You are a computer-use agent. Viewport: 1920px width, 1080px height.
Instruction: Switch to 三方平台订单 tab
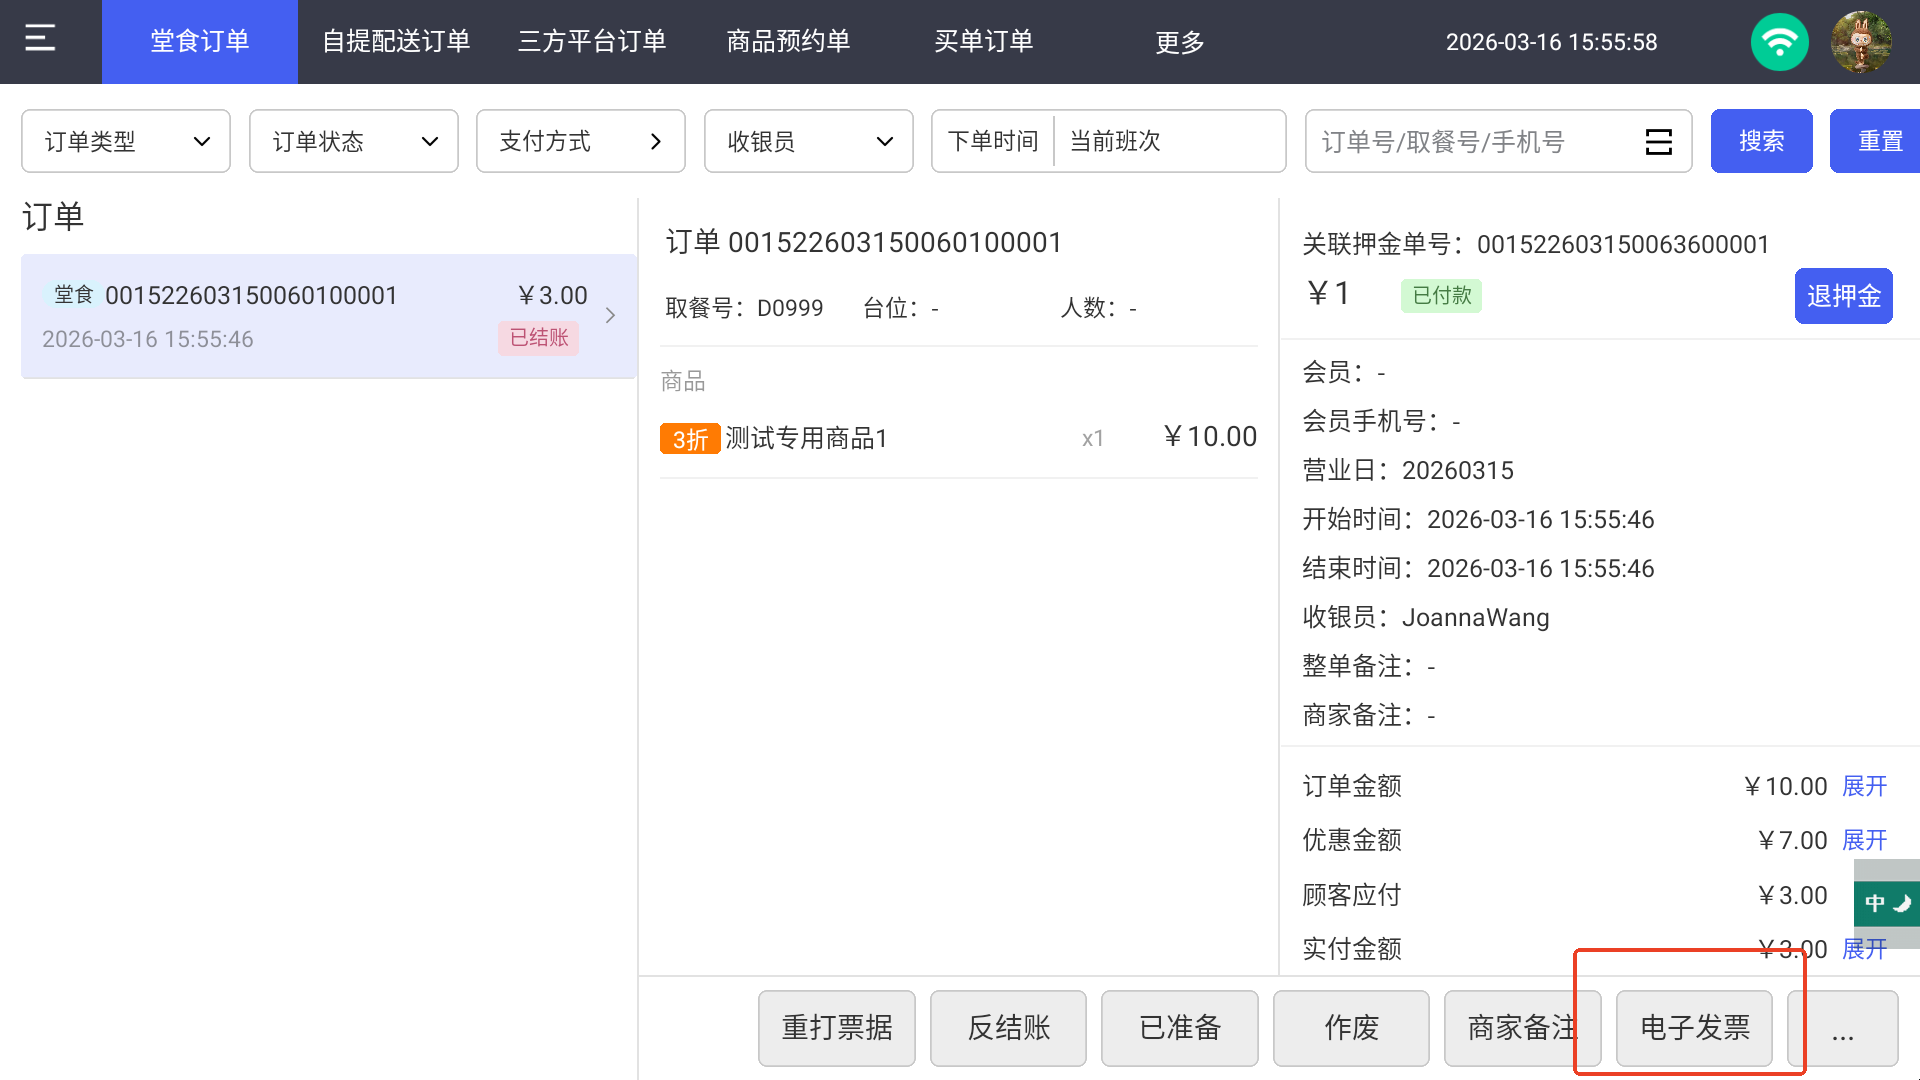click(592, 42)
